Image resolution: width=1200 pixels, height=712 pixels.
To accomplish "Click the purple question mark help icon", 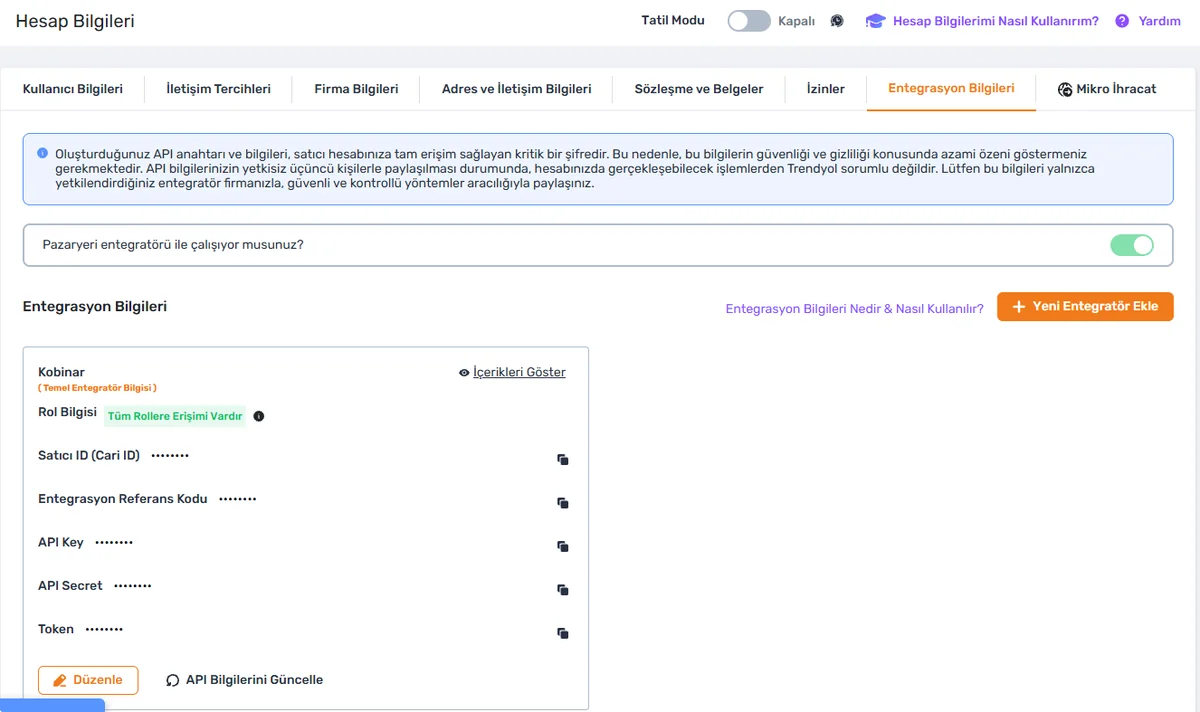I will point(1122,21).
